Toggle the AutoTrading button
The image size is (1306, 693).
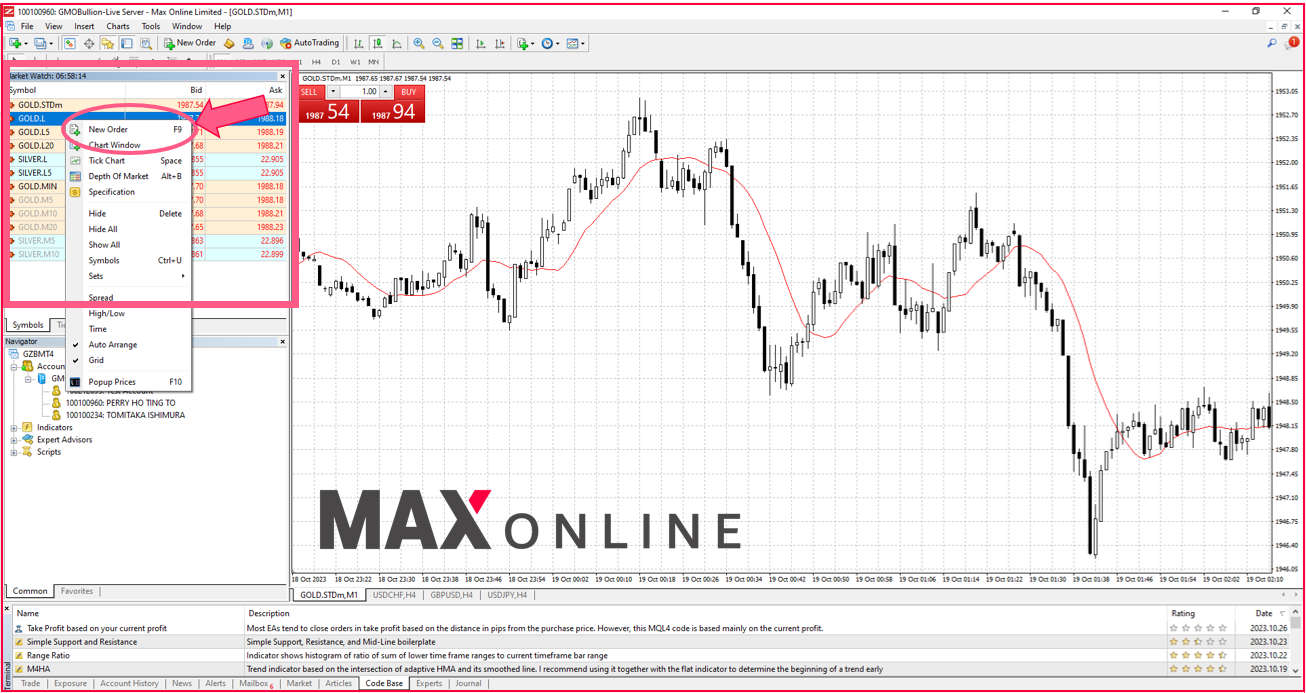click(x=310, y=43)
